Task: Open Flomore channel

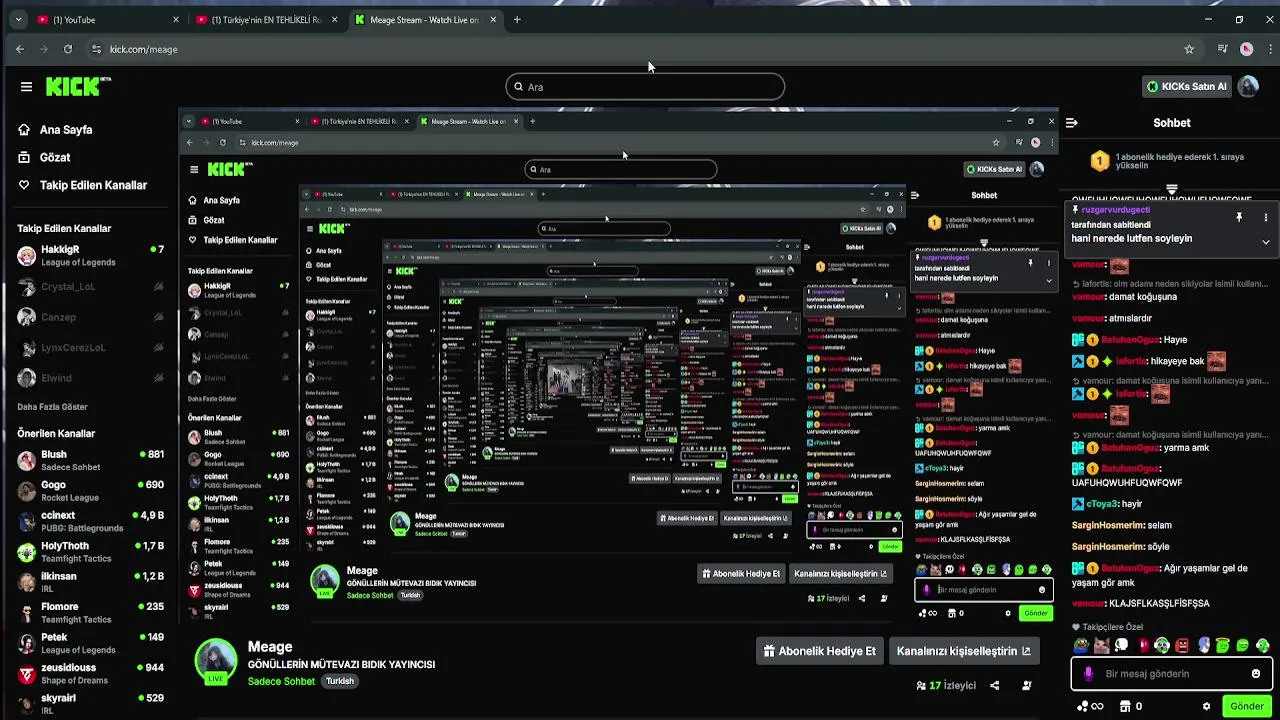Action: coord(90,613)
